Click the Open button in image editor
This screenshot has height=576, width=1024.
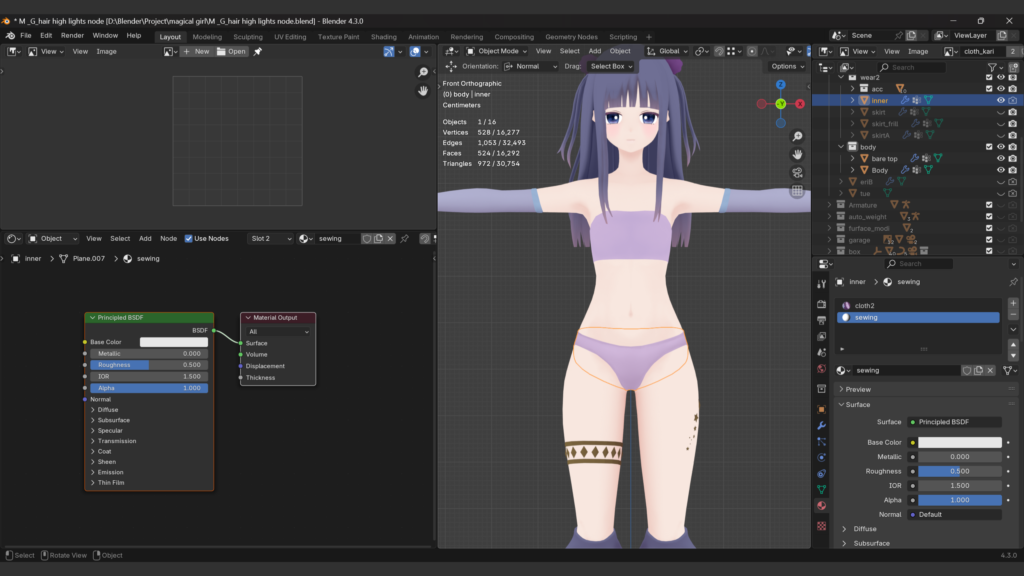pyautogui.click(x=231, y=51)
